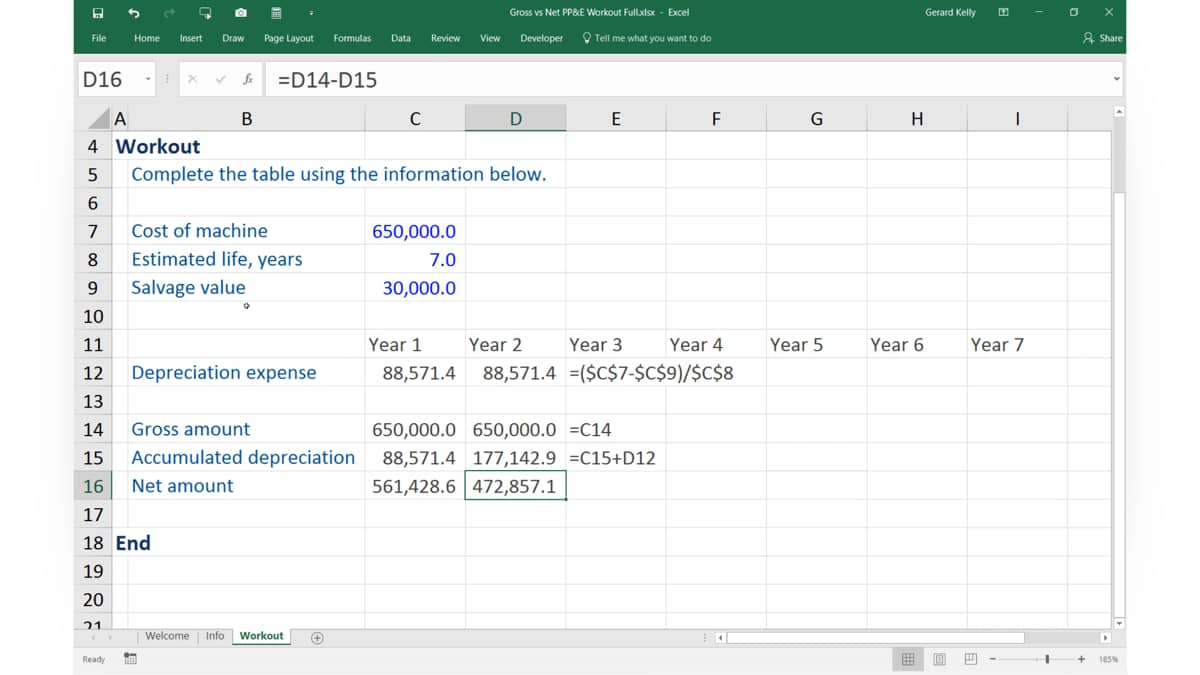Switch to the Info sheet tab
1200x675 pixels.
click(215, 636)
